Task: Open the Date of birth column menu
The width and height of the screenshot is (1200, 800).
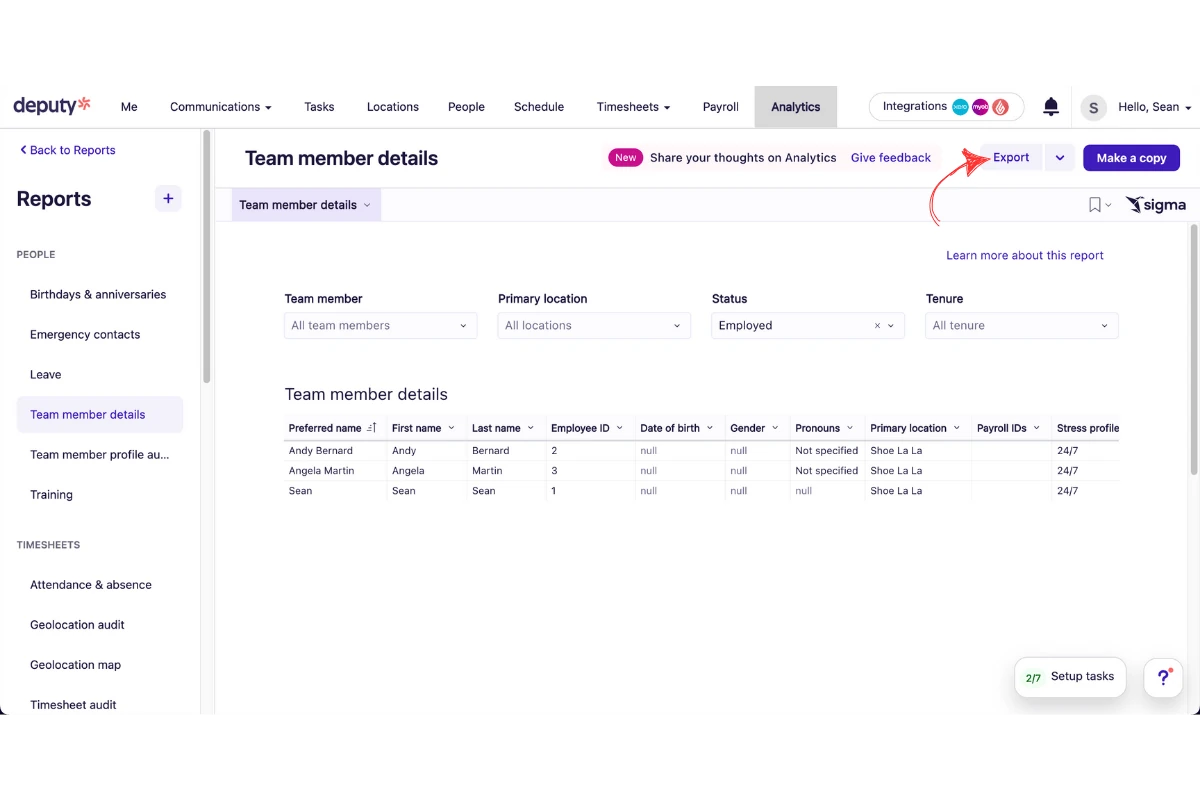Action: [710, 428]
